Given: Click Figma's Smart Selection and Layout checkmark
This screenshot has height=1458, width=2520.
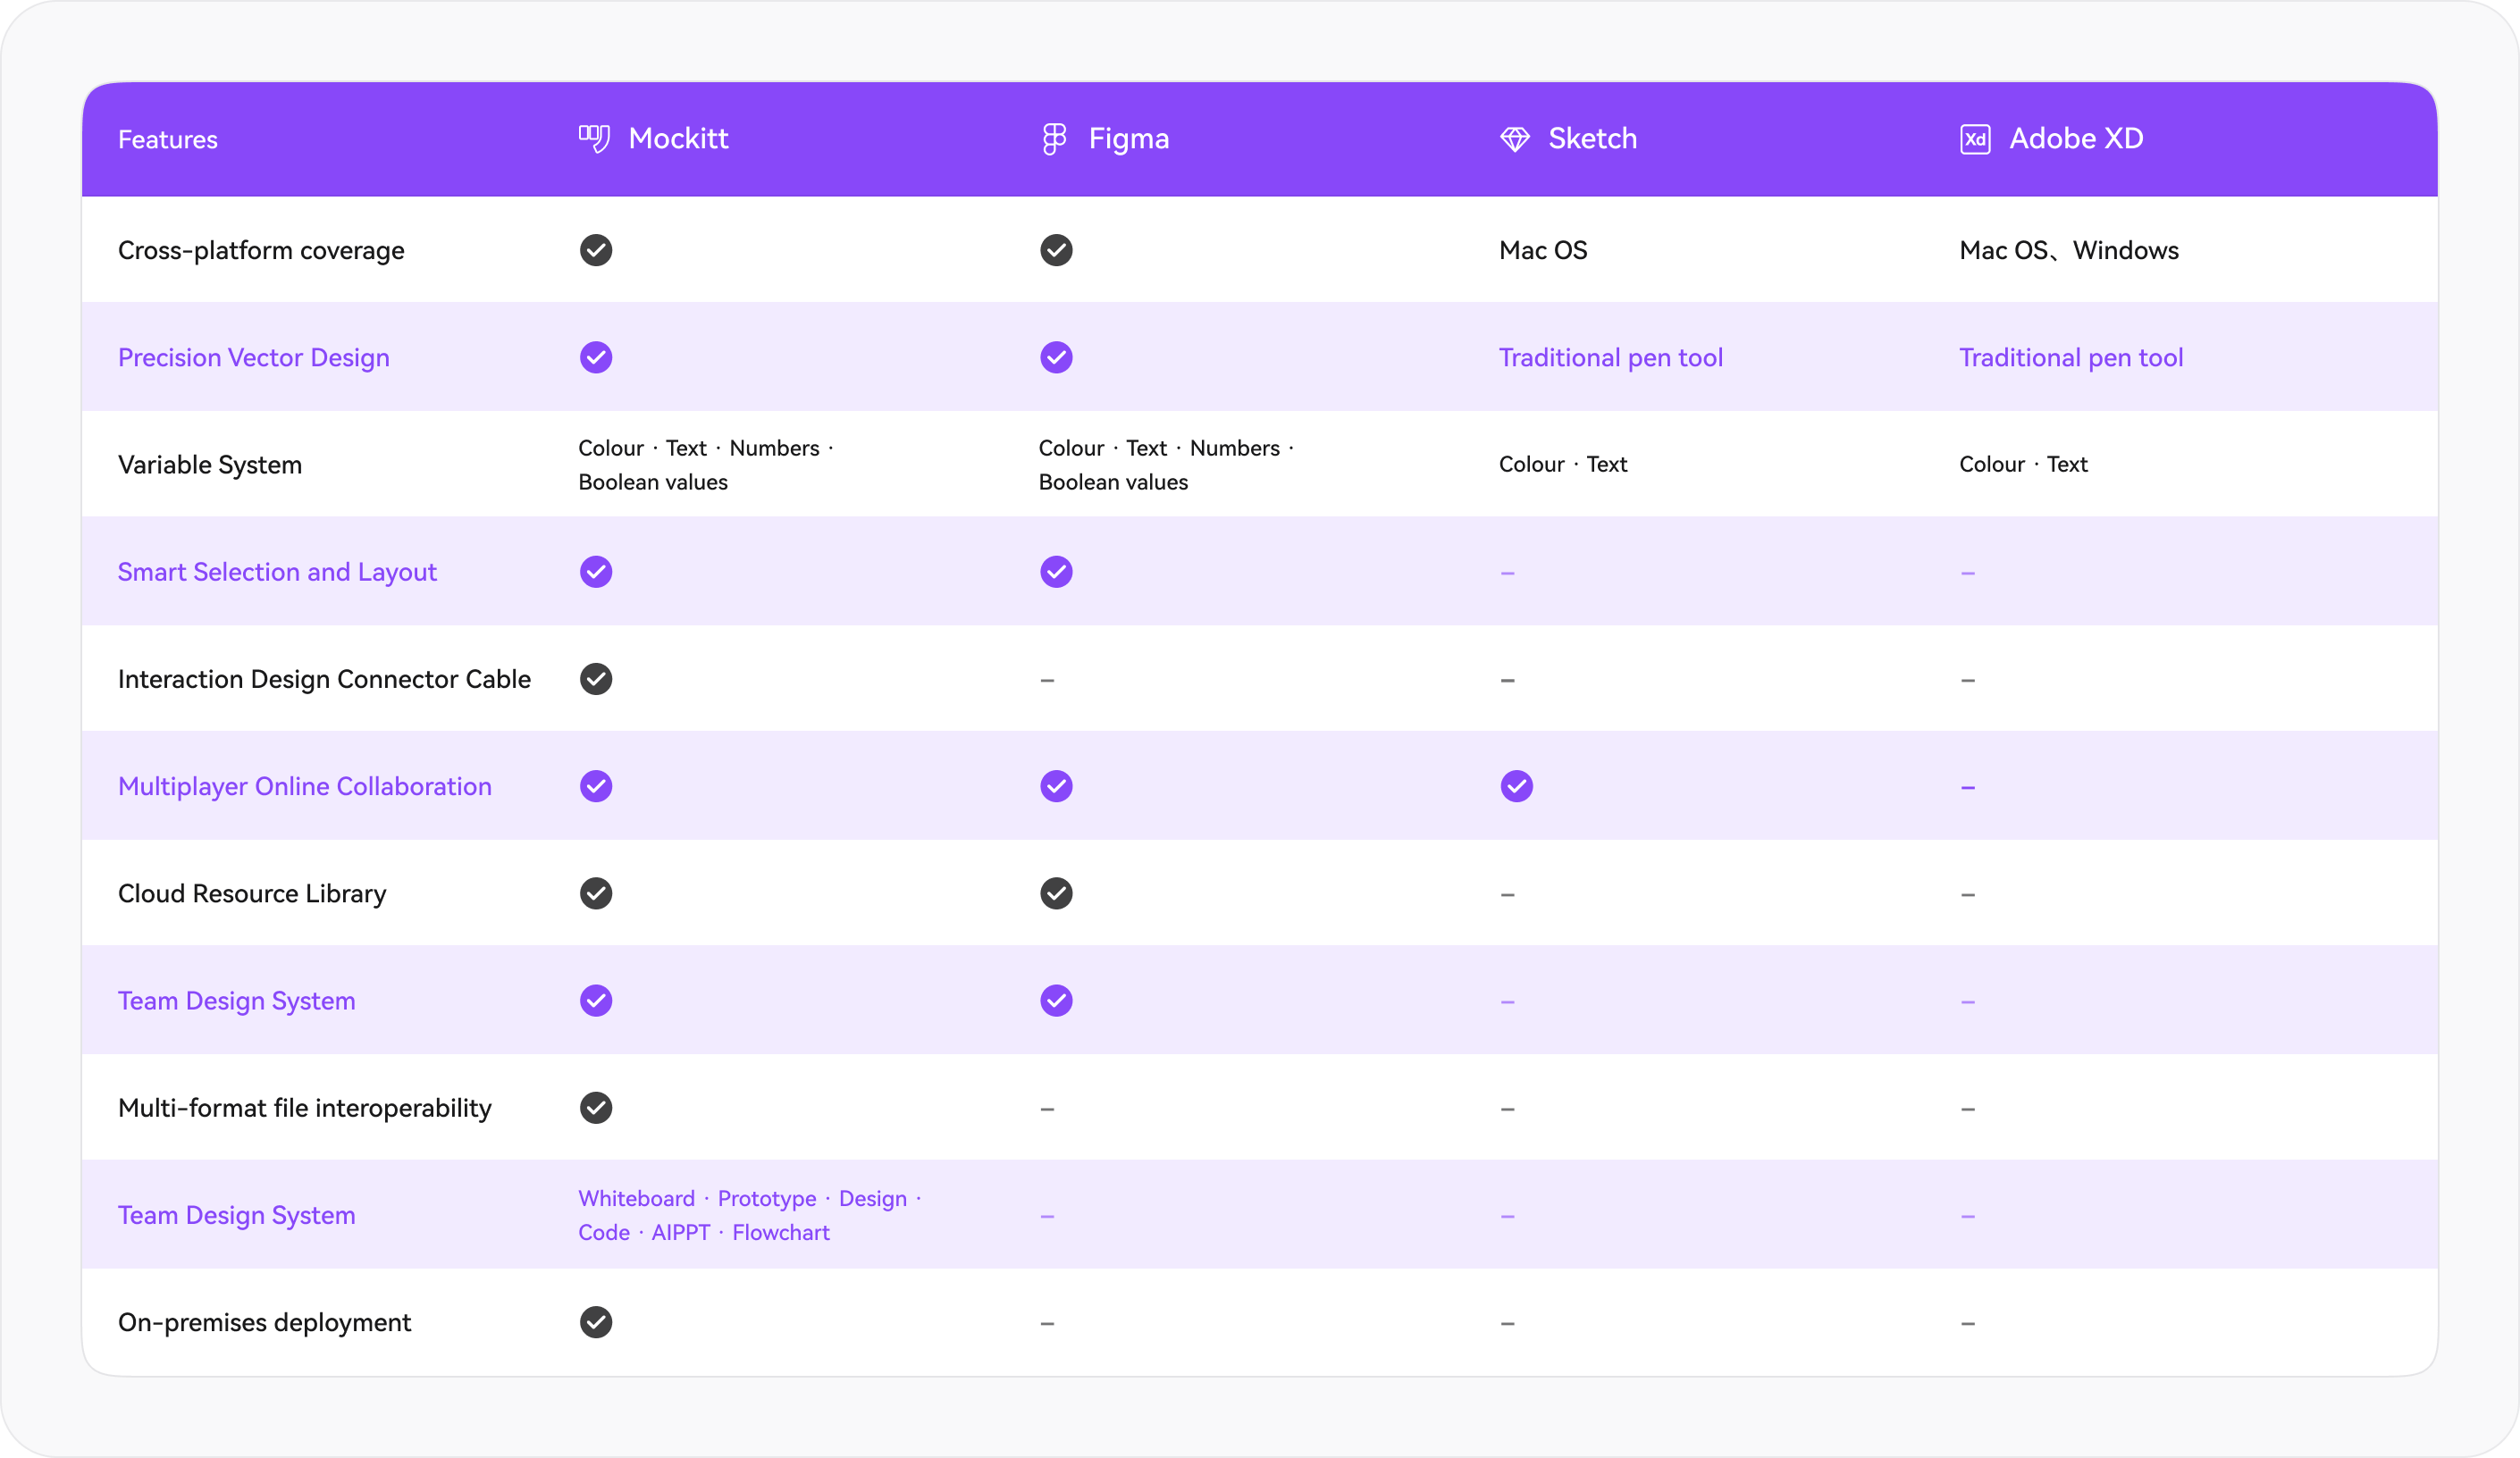Looking at the screenshot, I should [x=1056, y=572].
